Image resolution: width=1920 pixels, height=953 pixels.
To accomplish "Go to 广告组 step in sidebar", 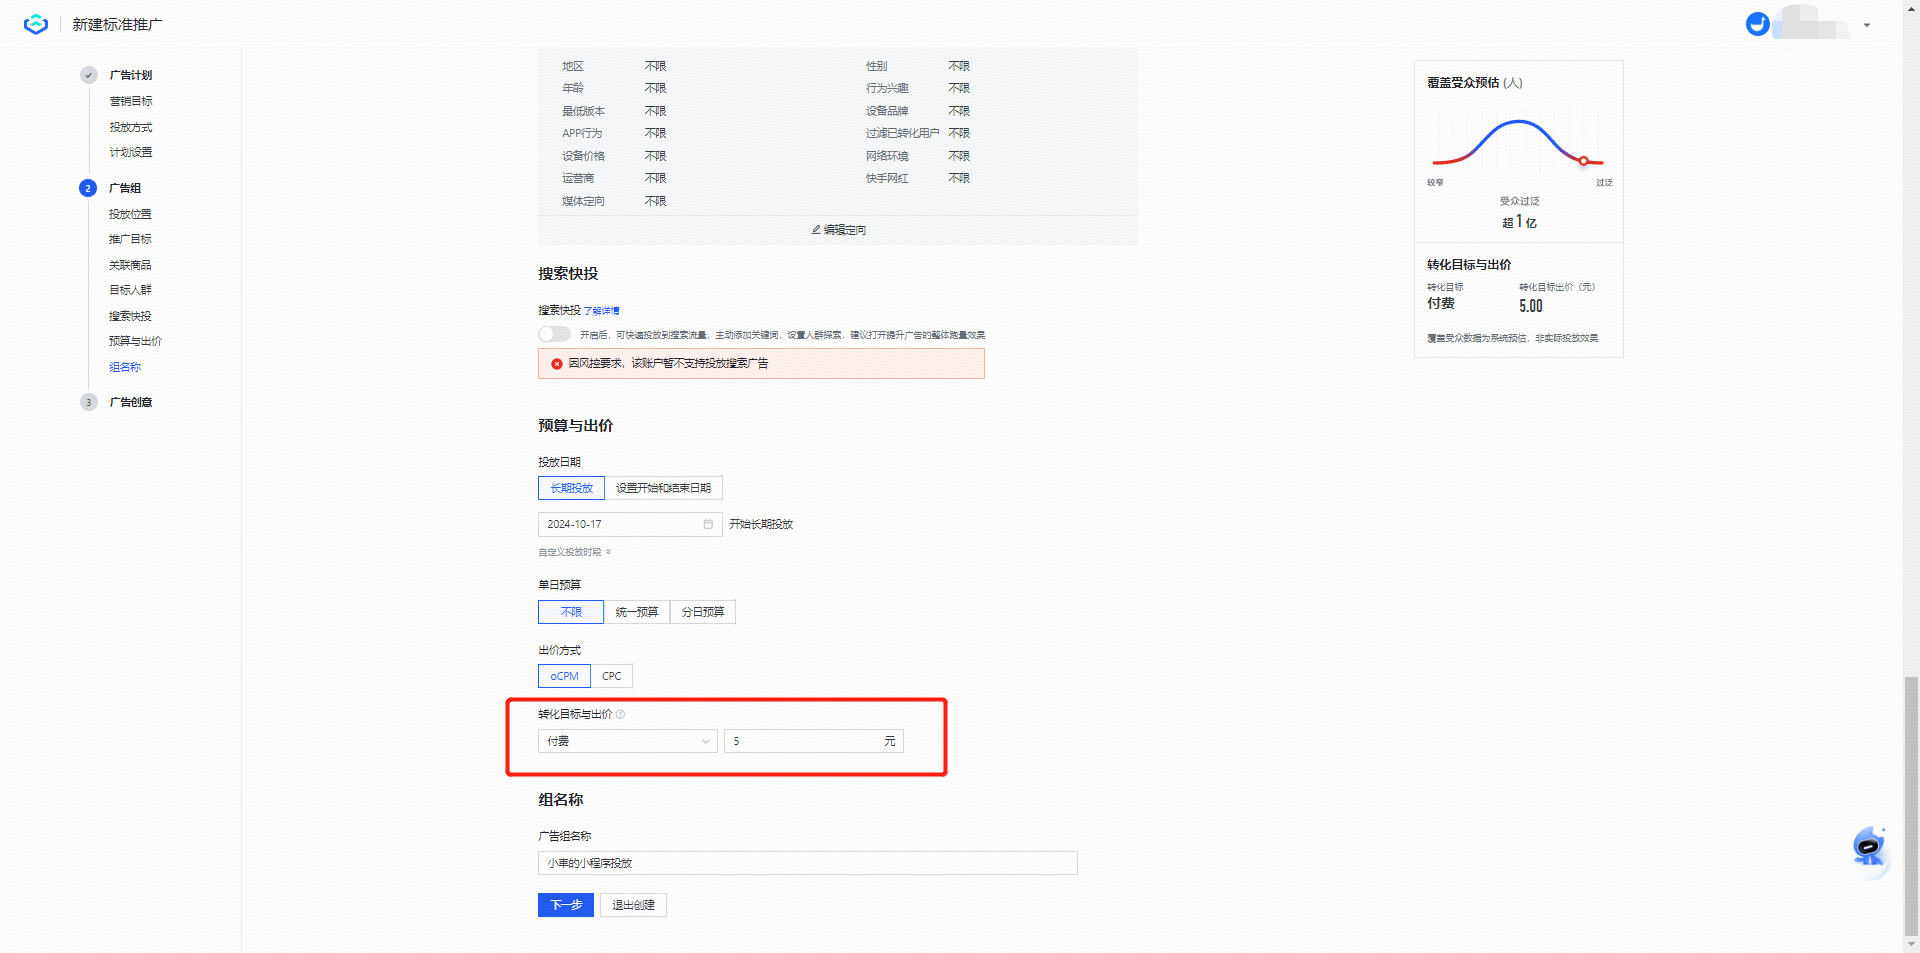I will pos(125,188).
